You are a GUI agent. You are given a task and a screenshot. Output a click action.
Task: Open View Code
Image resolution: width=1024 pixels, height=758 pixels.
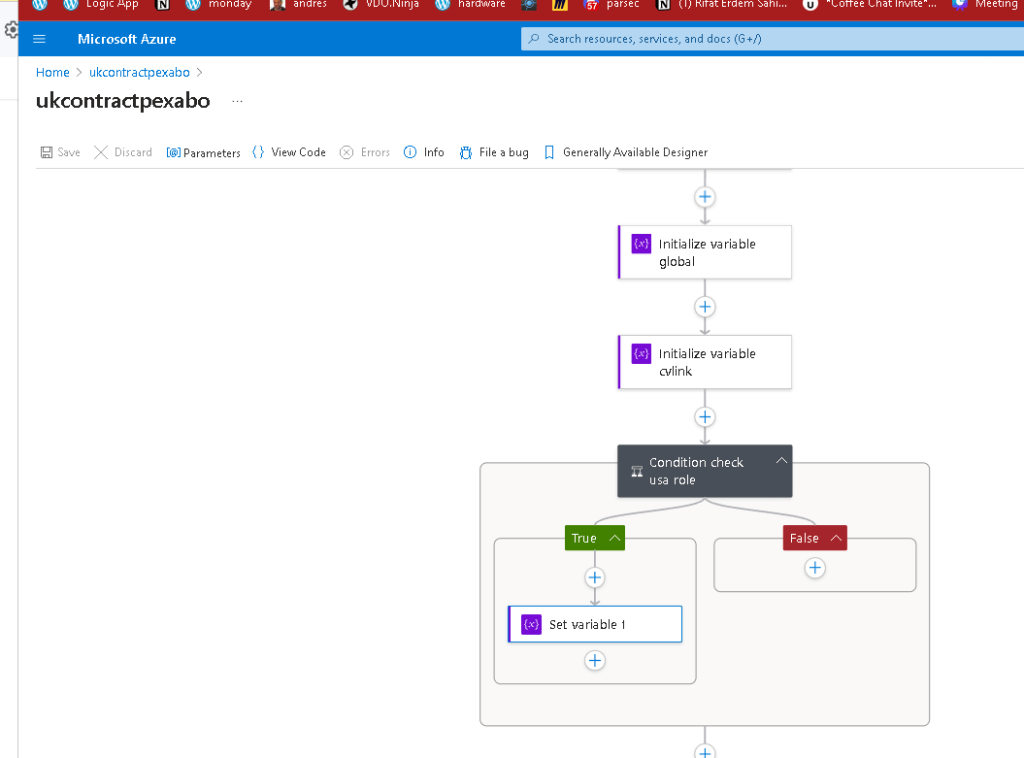click(x=289, y=152)
